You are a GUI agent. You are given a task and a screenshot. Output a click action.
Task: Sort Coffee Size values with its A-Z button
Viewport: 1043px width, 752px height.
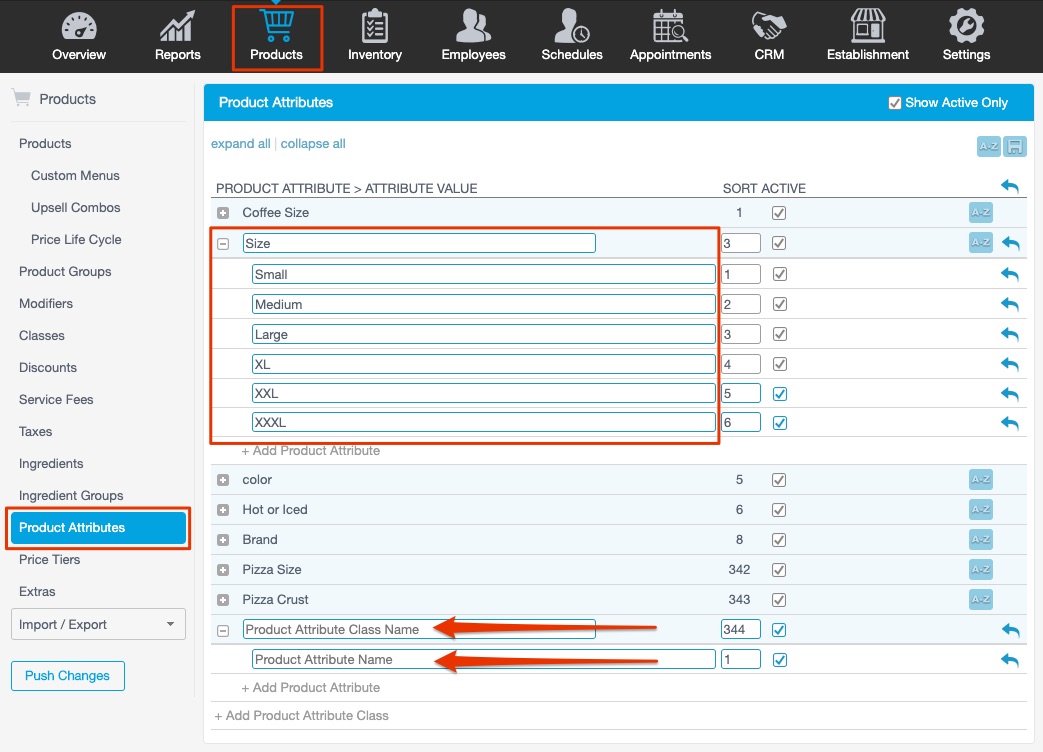tap(988, 212)
